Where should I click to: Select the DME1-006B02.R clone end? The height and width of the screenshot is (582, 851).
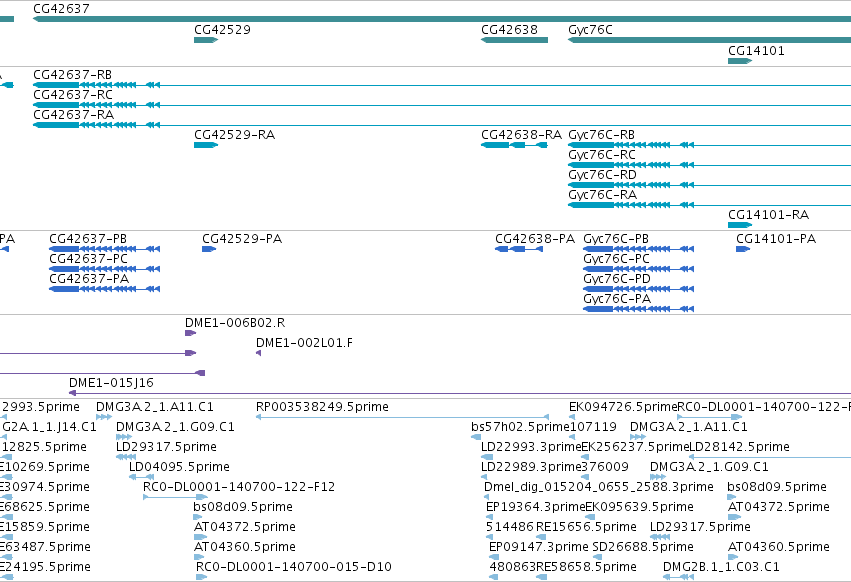pyautogui.click(x=190, y=333)
